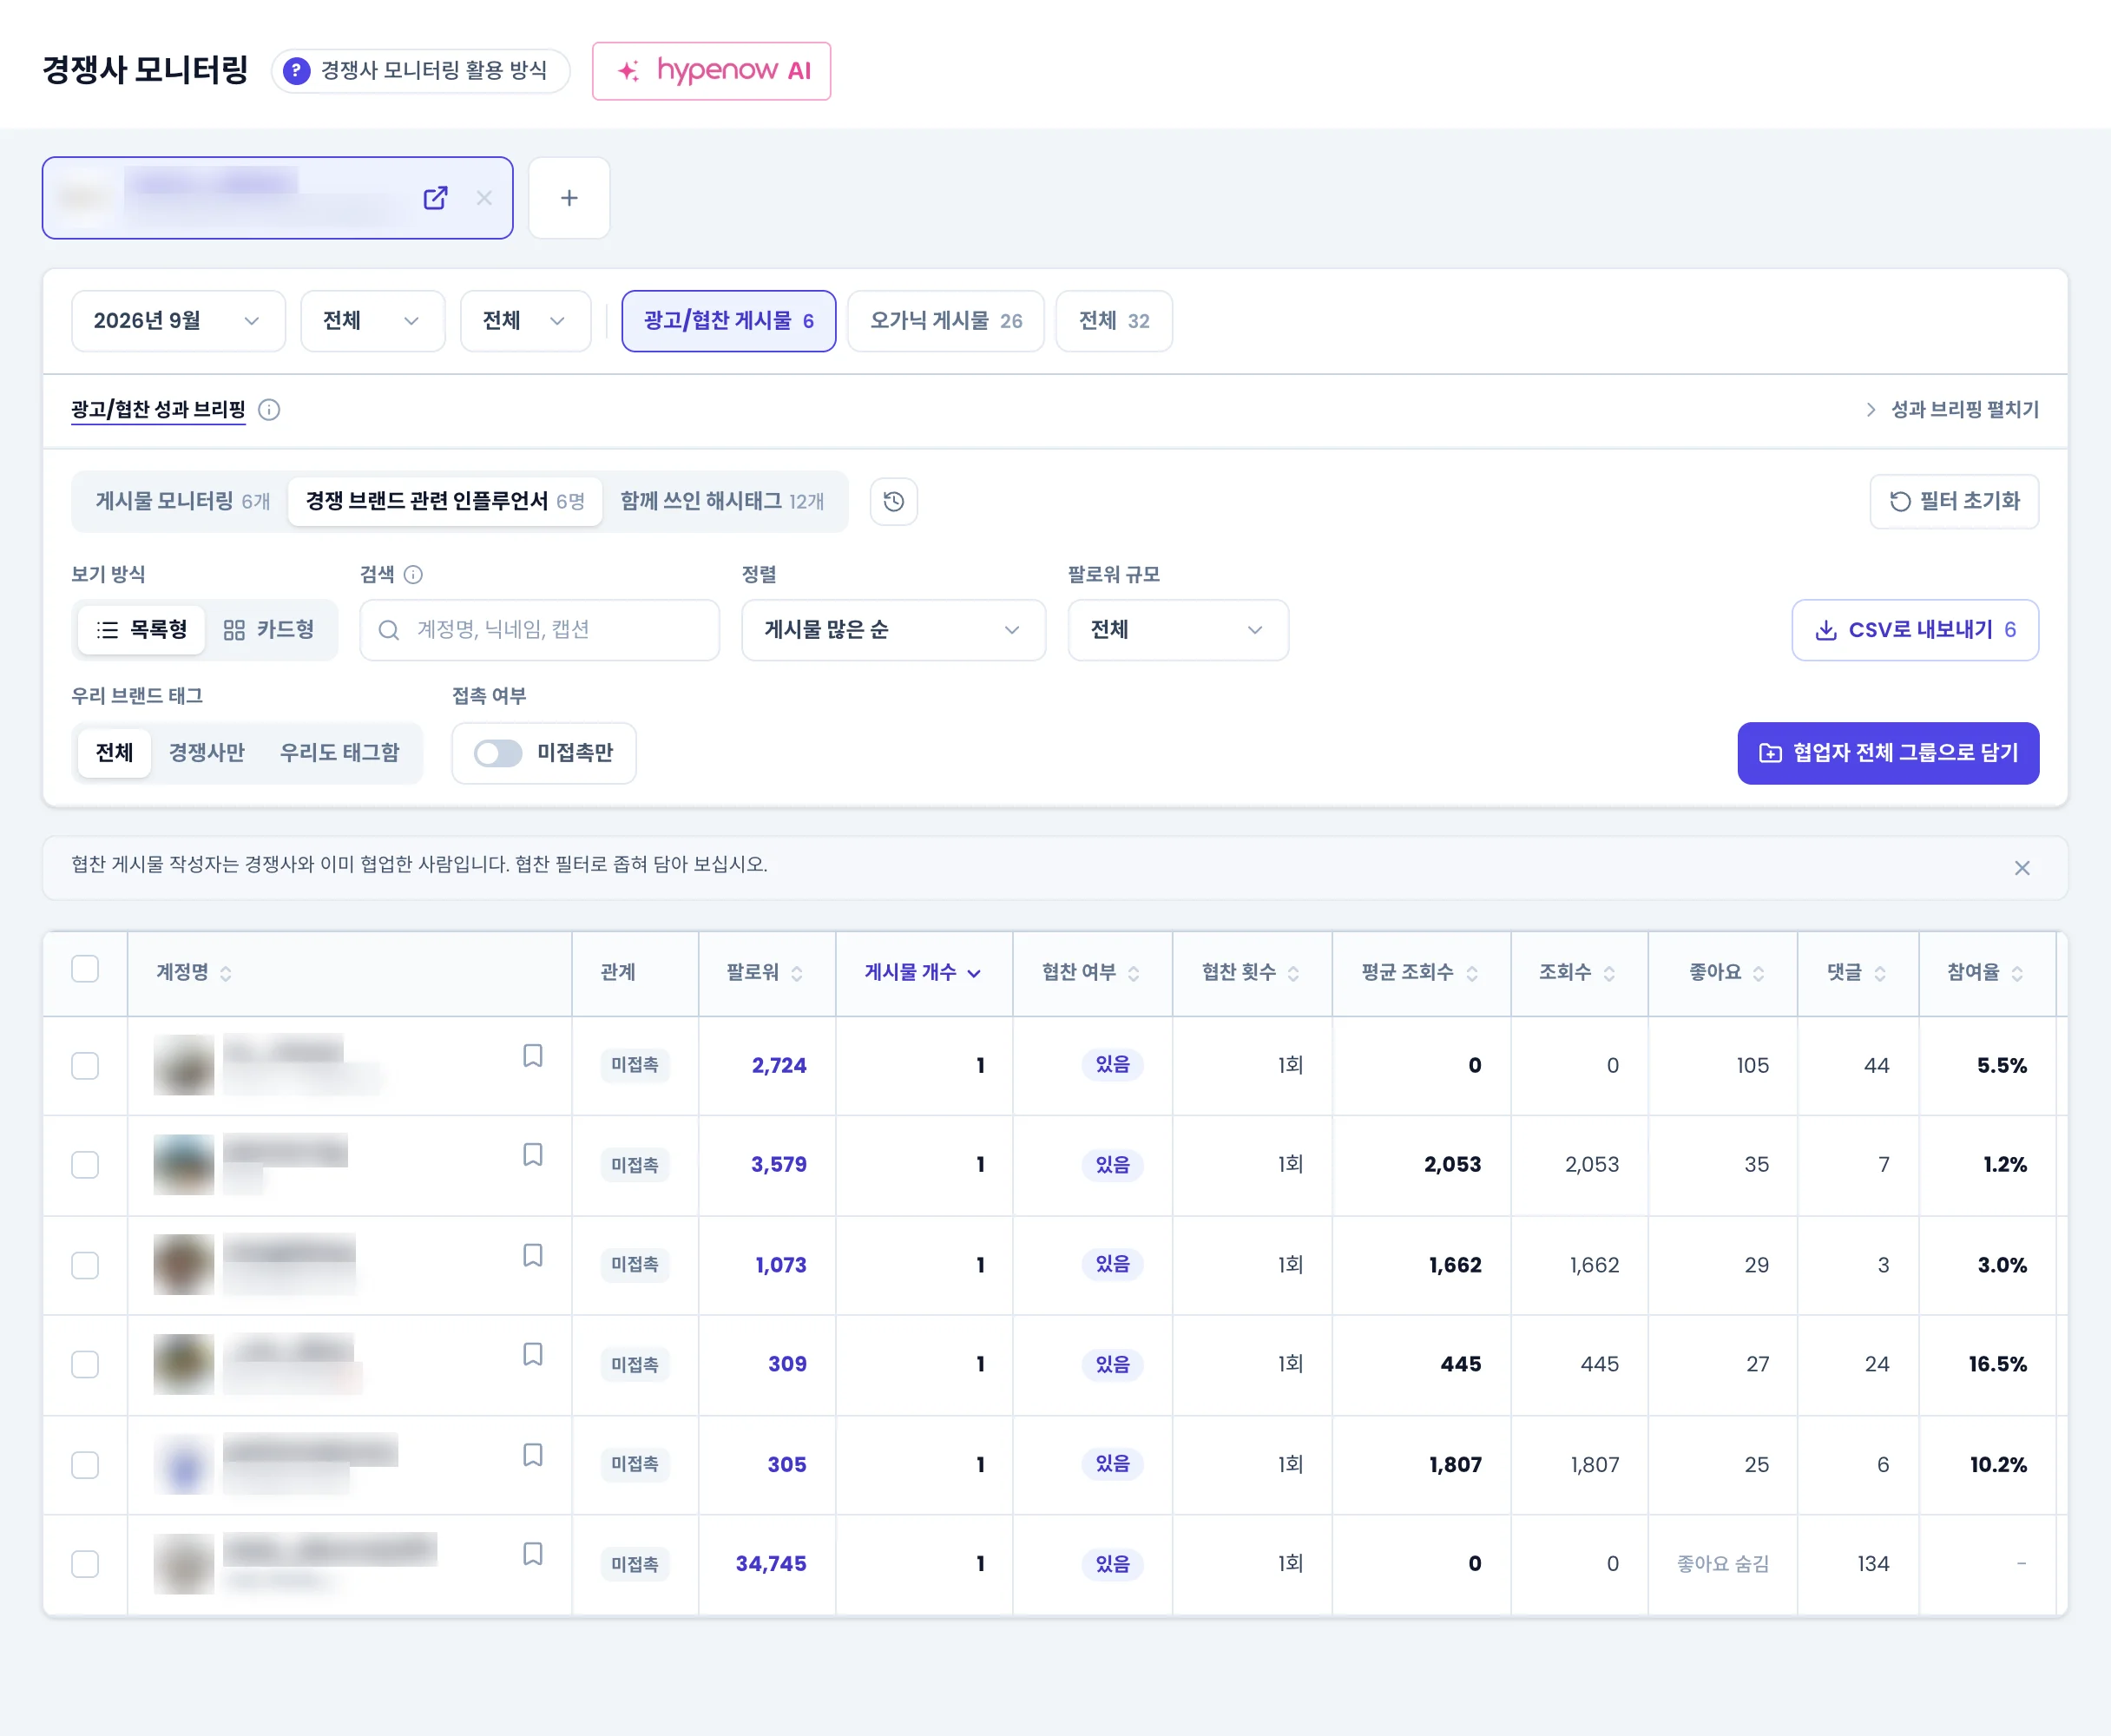Switch to 오가닉 게시물 tab

(945, 321)
